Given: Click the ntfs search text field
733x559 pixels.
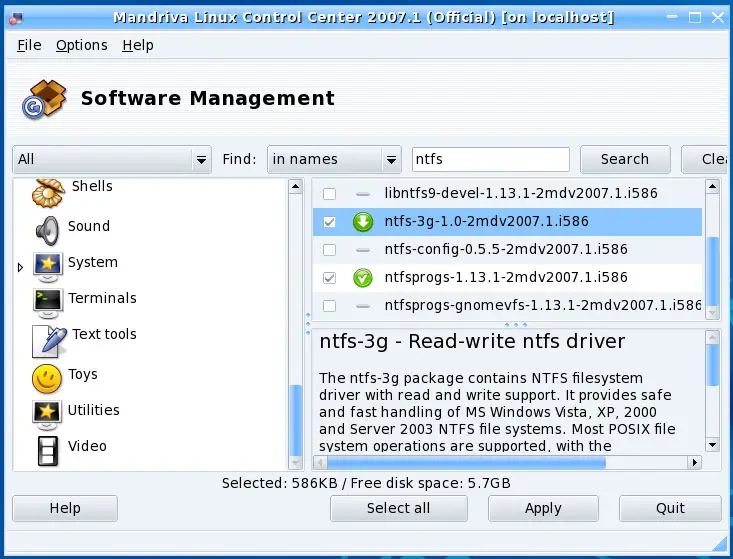Looking at the screenshot, I should 491,159.
